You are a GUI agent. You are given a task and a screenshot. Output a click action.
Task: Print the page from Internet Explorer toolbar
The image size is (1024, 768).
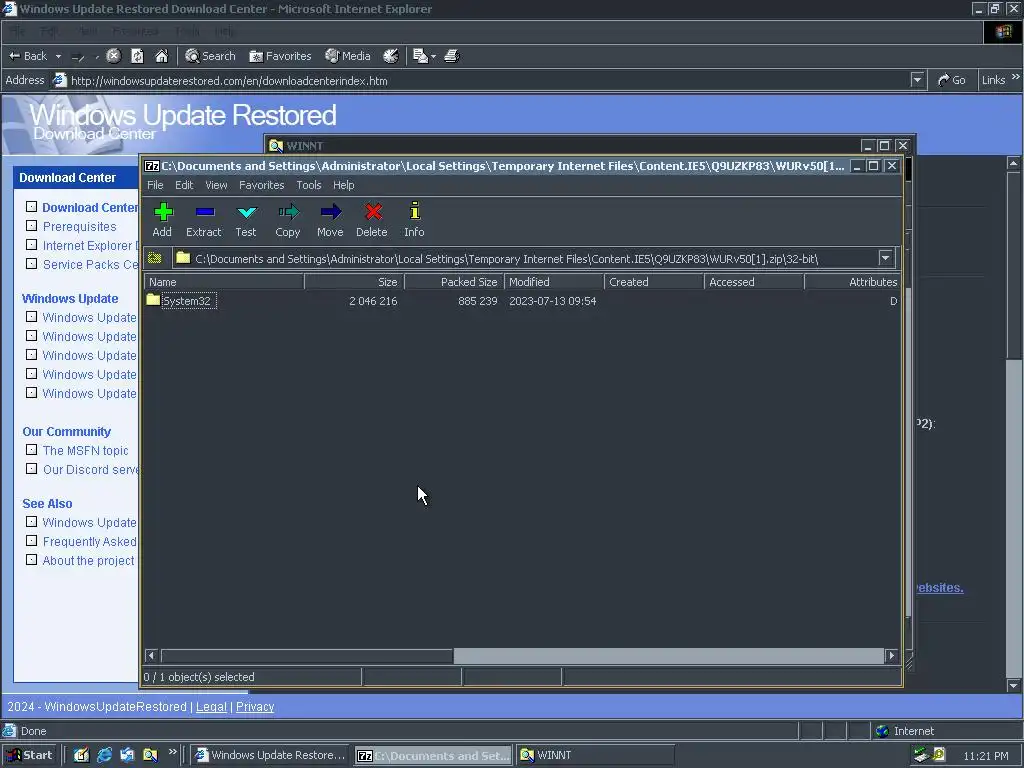click(x=452, y=56)
